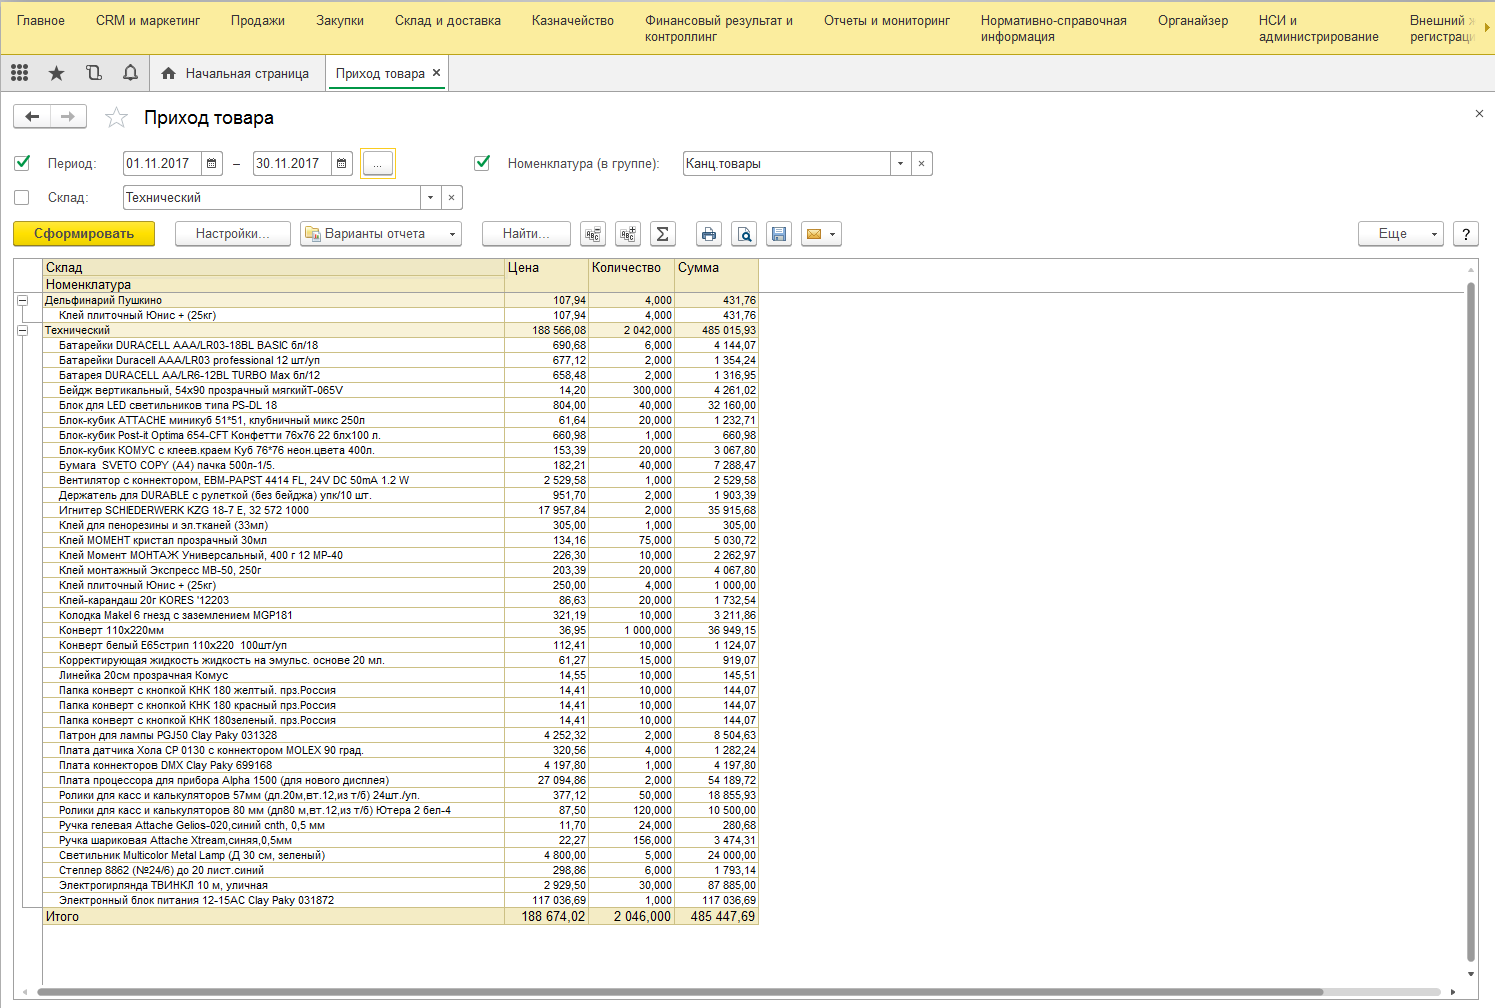The image size is (1495, 1008).
Task: Open the Казначейство section
Action: pos(573,20)
